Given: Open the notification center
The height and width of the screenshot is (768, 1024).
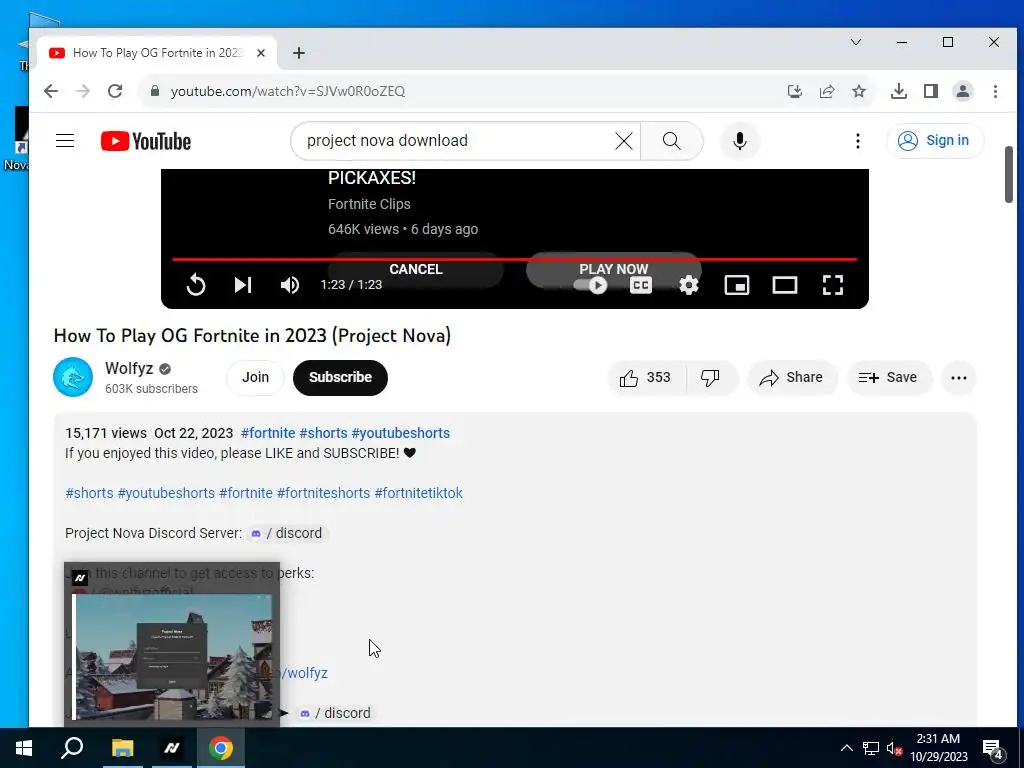Looking at the screenshot, I should coord(993,748).
